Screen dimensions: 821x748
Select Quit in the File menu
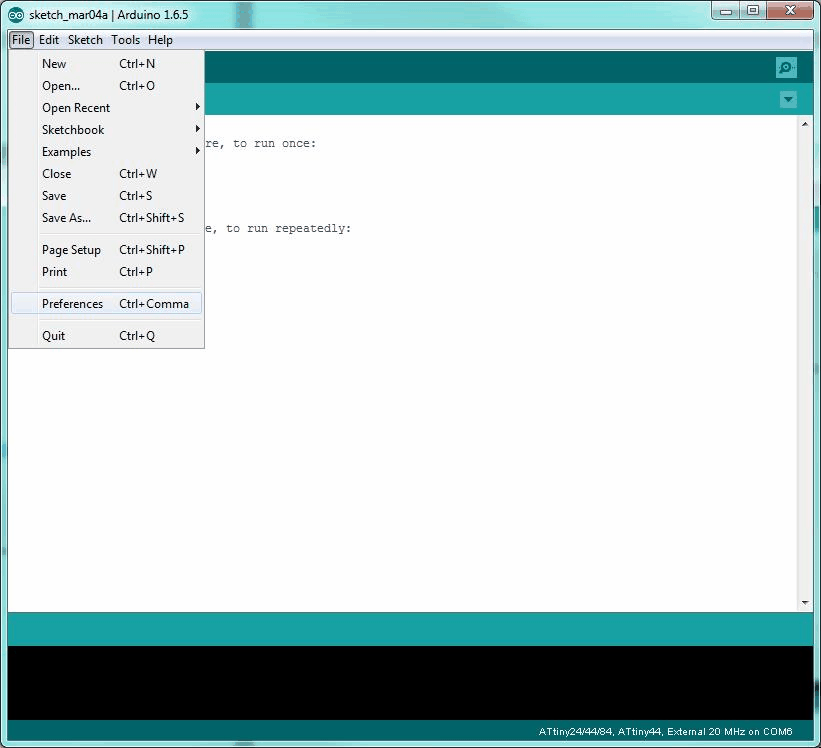click(x=106, y=336)
